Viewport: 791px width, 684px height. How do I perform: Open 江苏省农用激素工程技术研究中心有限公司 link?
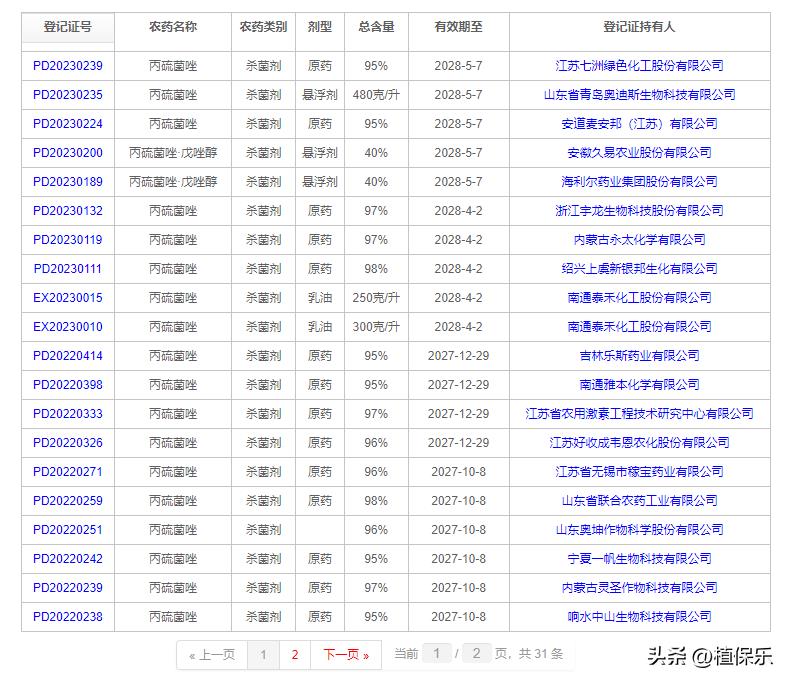pos(639,414)
